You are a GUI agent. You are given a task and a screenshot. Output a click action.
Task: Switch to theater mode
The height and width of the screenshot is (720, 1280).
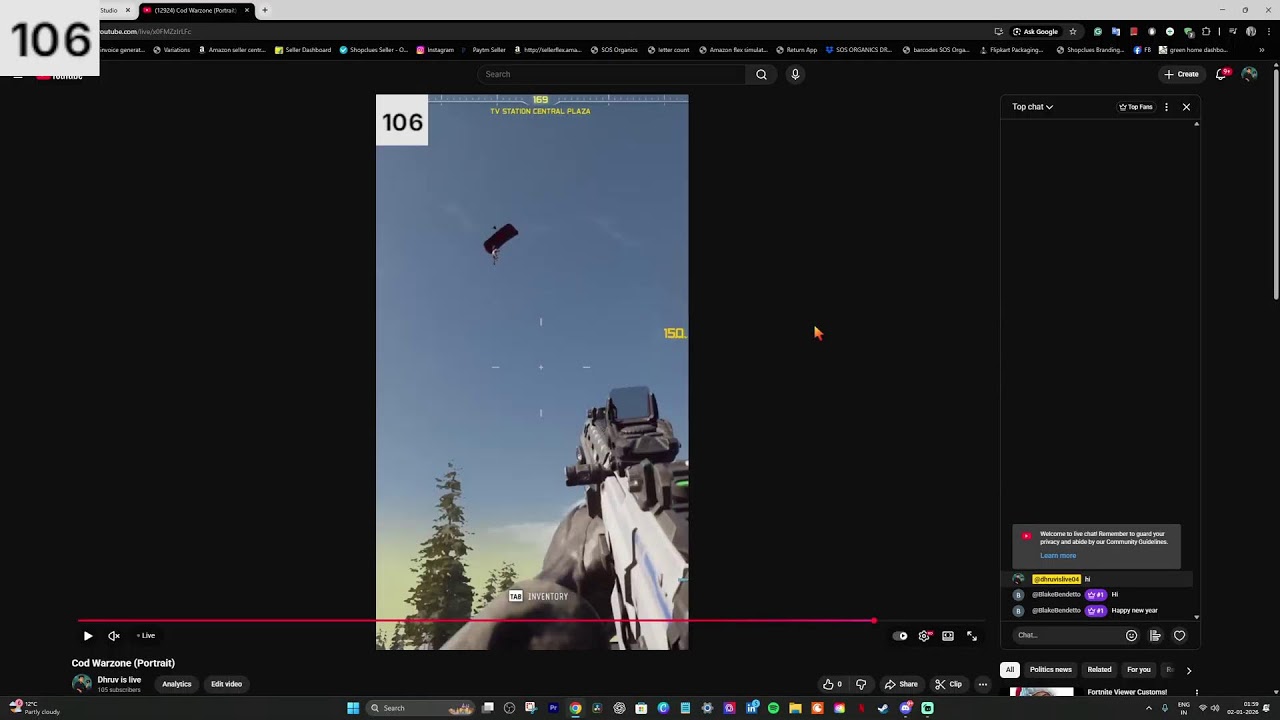(948, 636)
